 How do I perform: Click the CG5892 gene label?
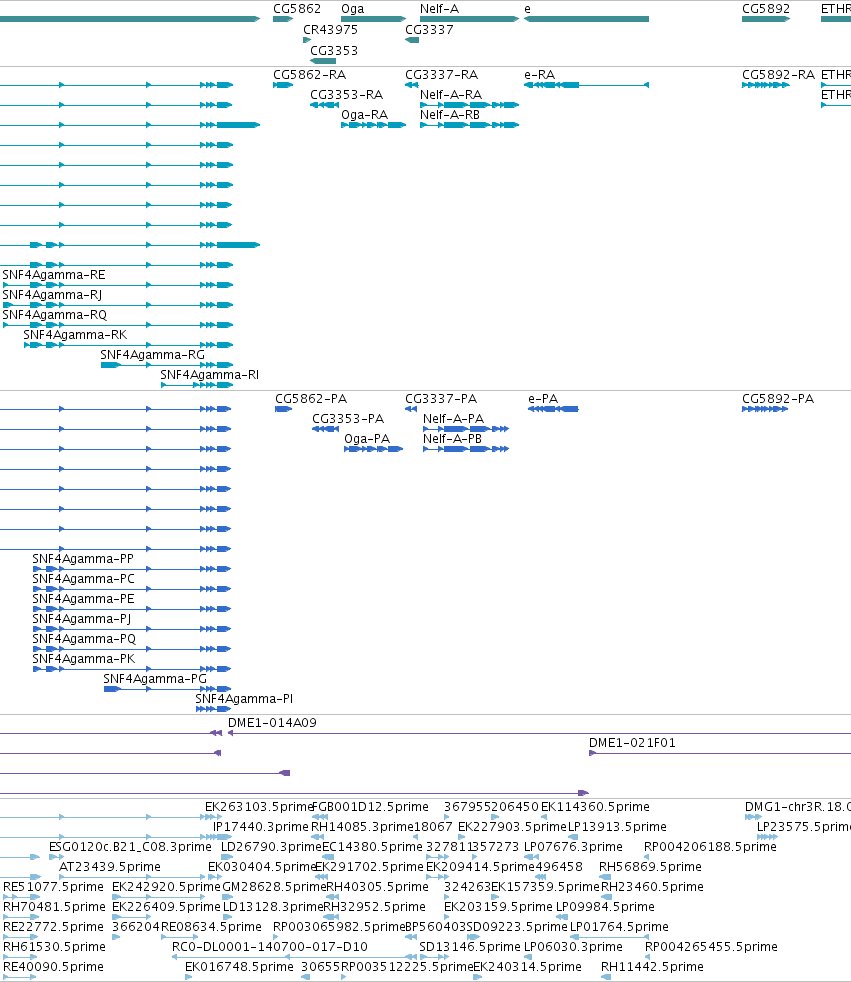pyautogui.click(x=766, y=9)
